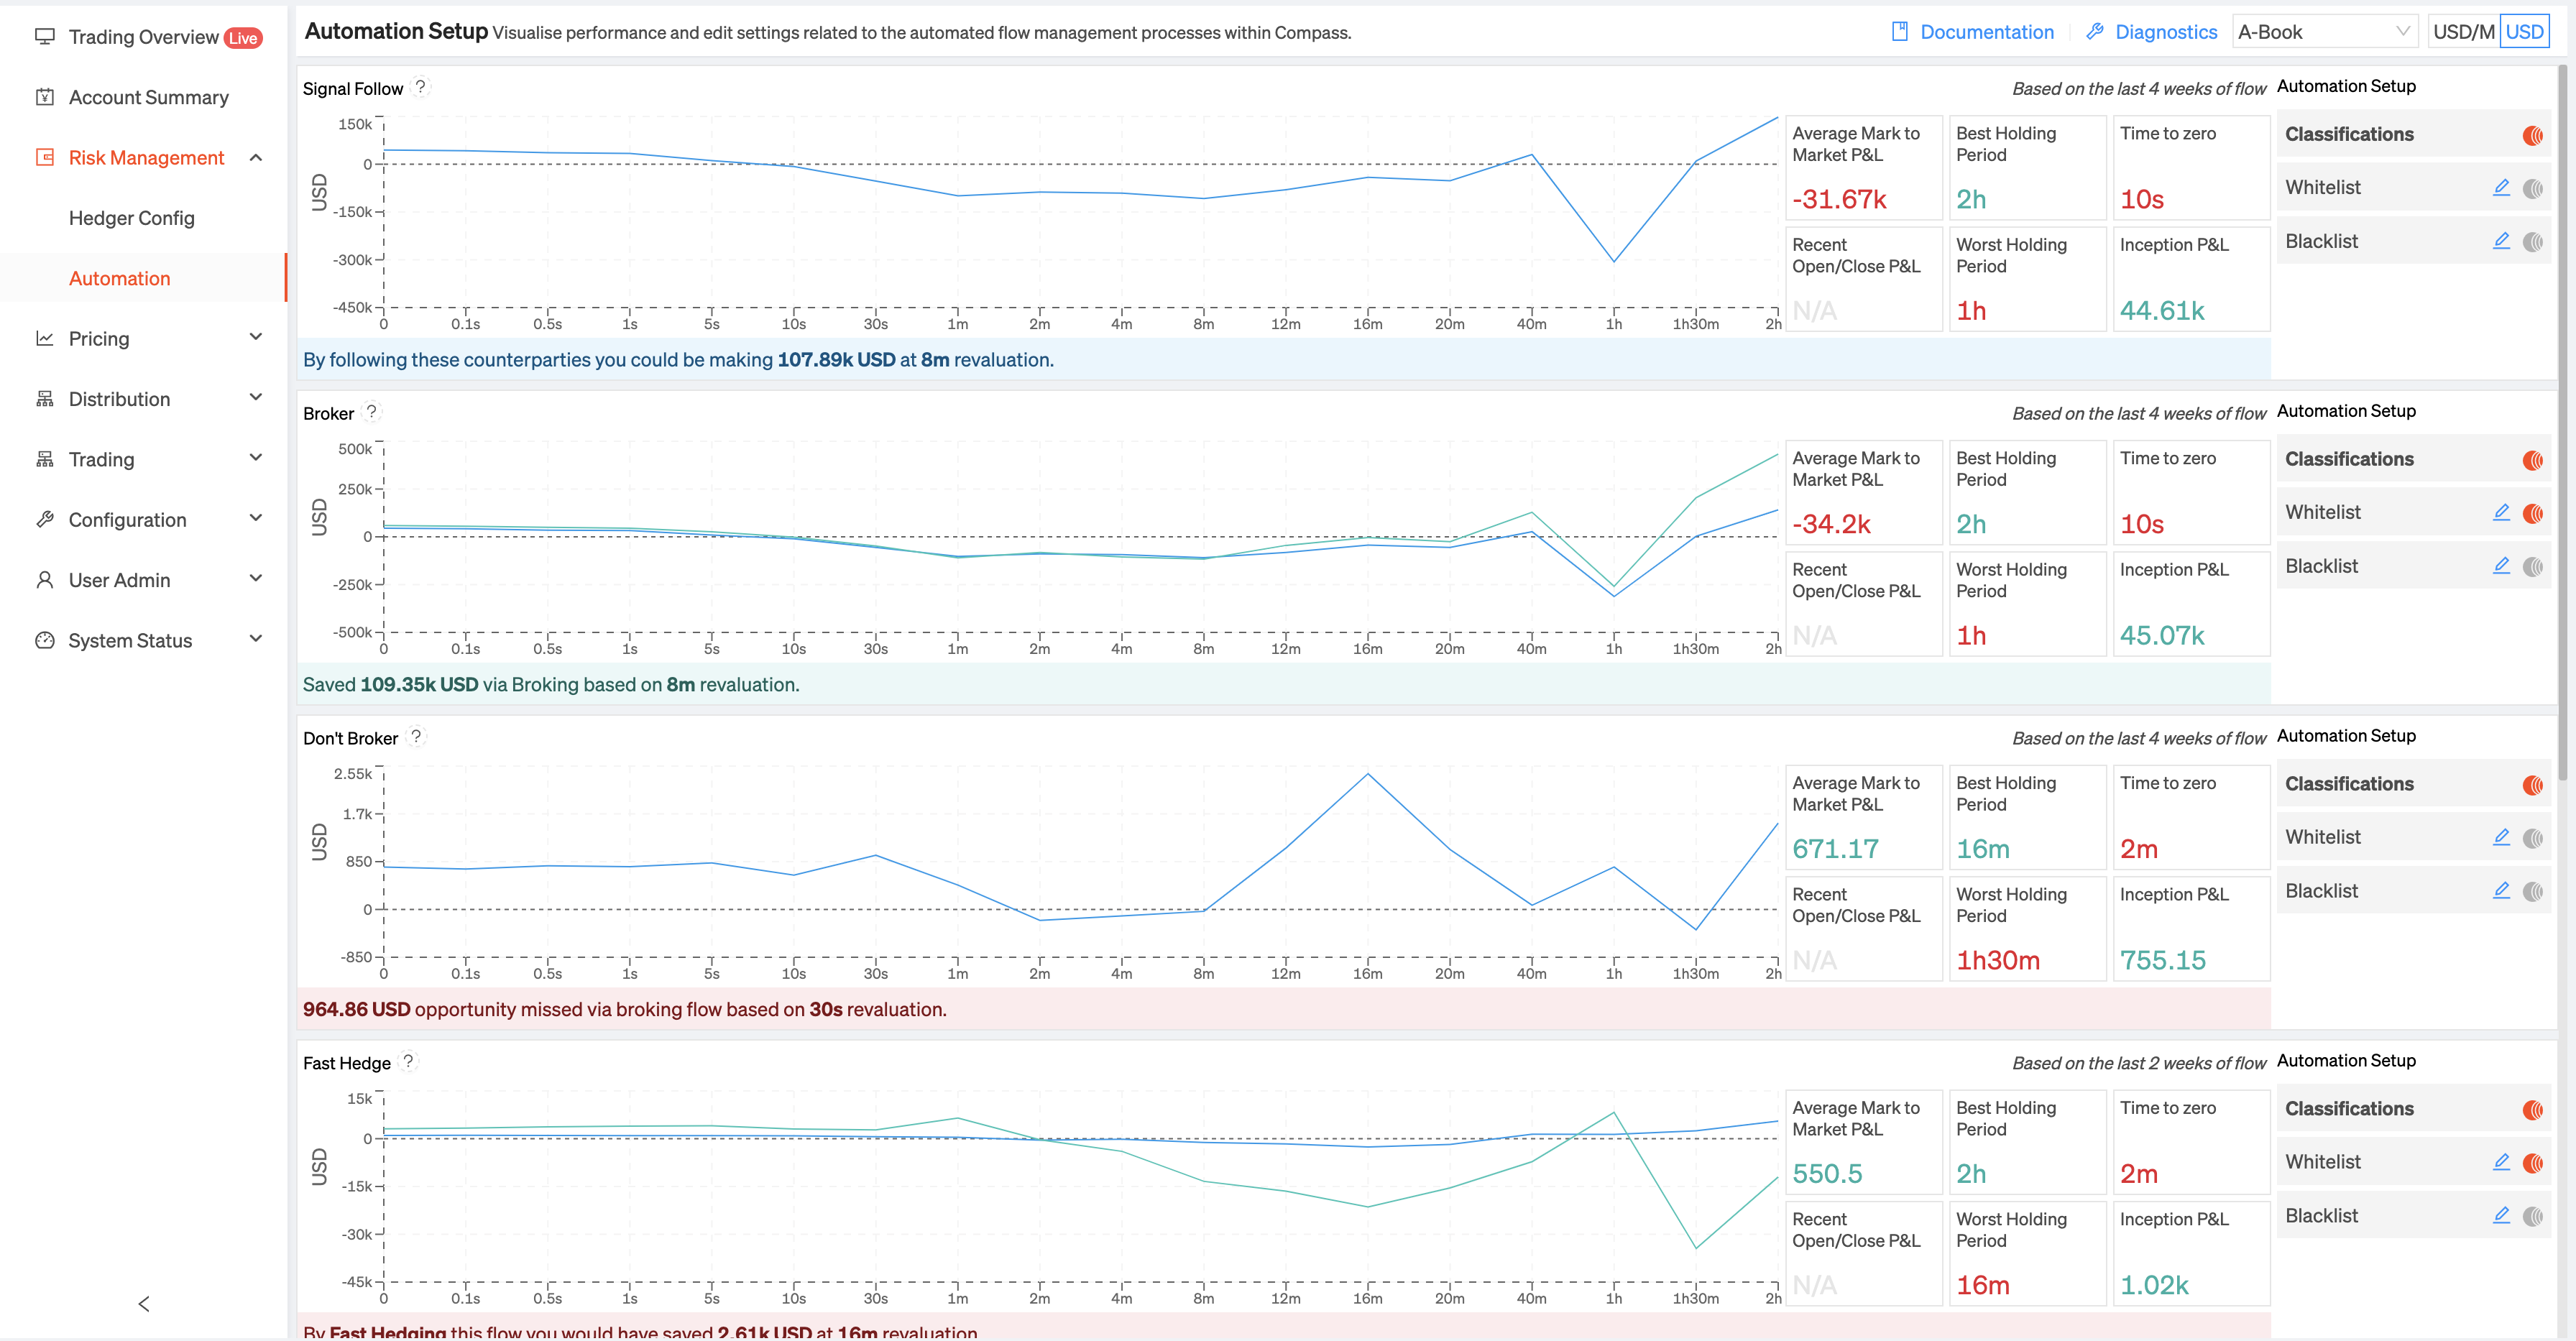
Task: Edit Fast Hedge Blacklist pencil icon
Action: (2501, 1216)
